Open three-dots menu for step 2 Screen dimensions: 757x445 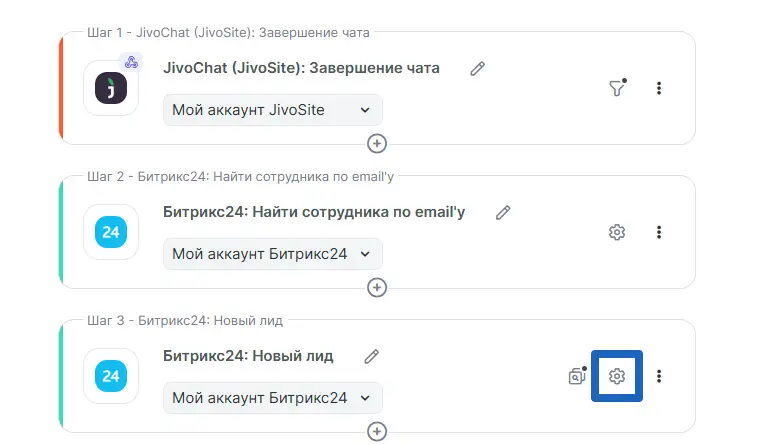coord(659,232)
